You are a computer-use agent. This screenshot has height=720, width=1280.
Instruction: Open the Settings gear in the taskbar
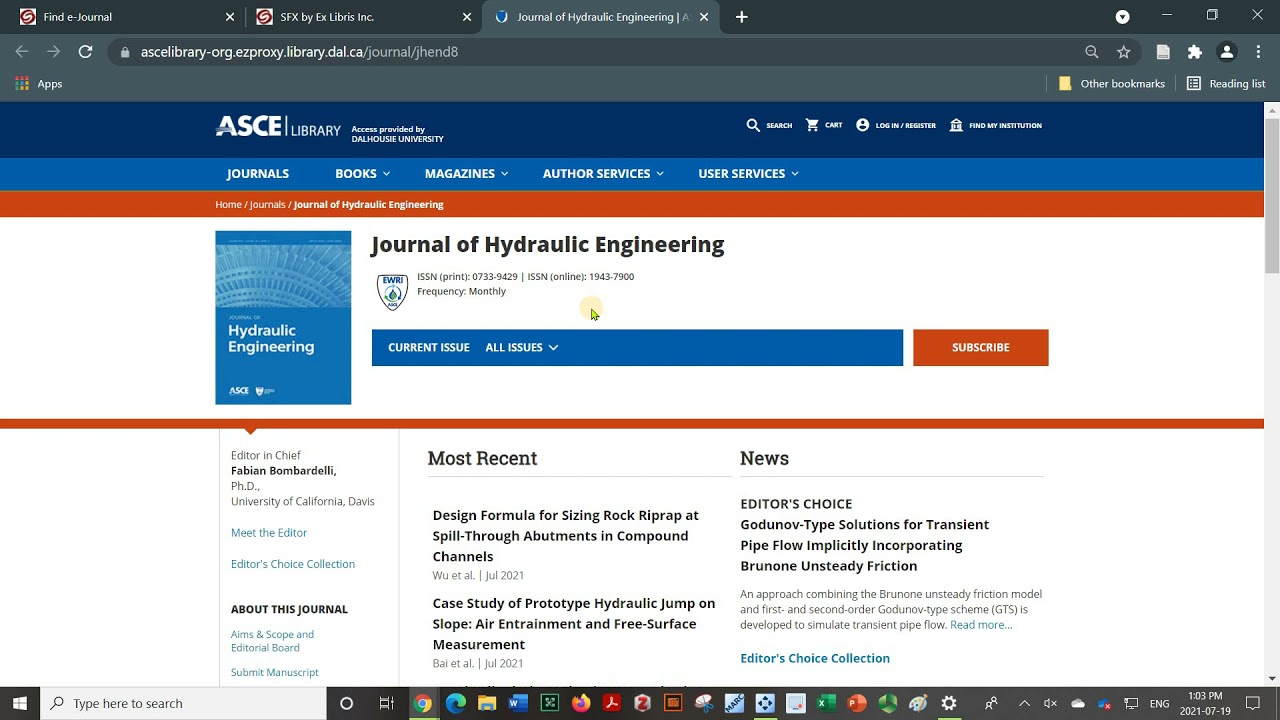(949, 703)
